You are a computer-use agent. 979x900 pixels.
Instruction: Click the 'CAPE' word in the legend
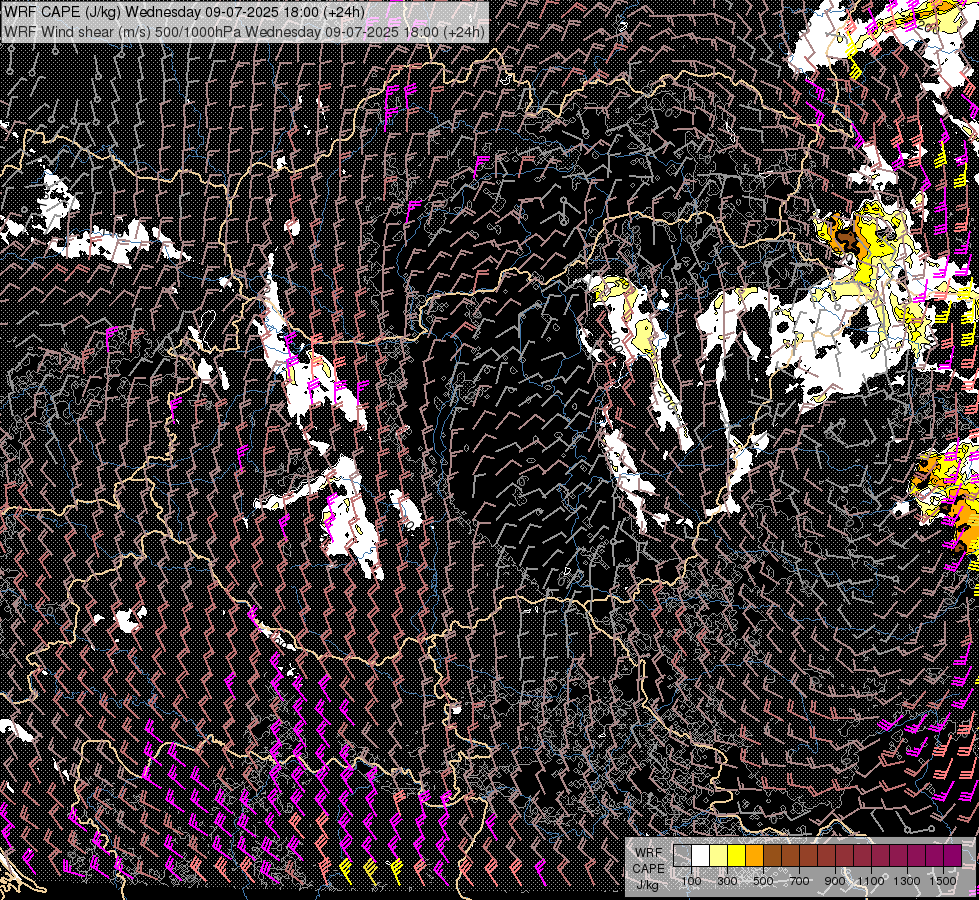[648, 869]
